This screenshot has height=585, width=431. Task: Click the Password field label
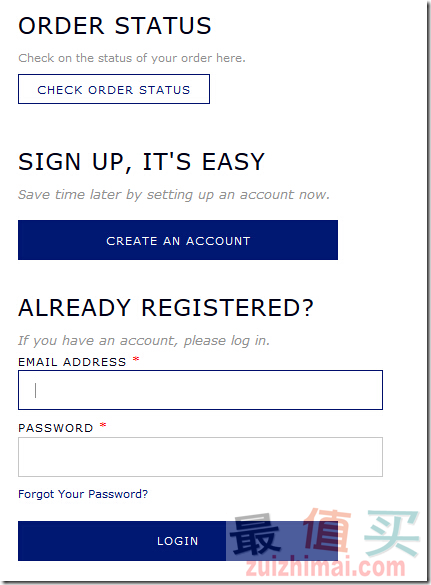point(56,428)
